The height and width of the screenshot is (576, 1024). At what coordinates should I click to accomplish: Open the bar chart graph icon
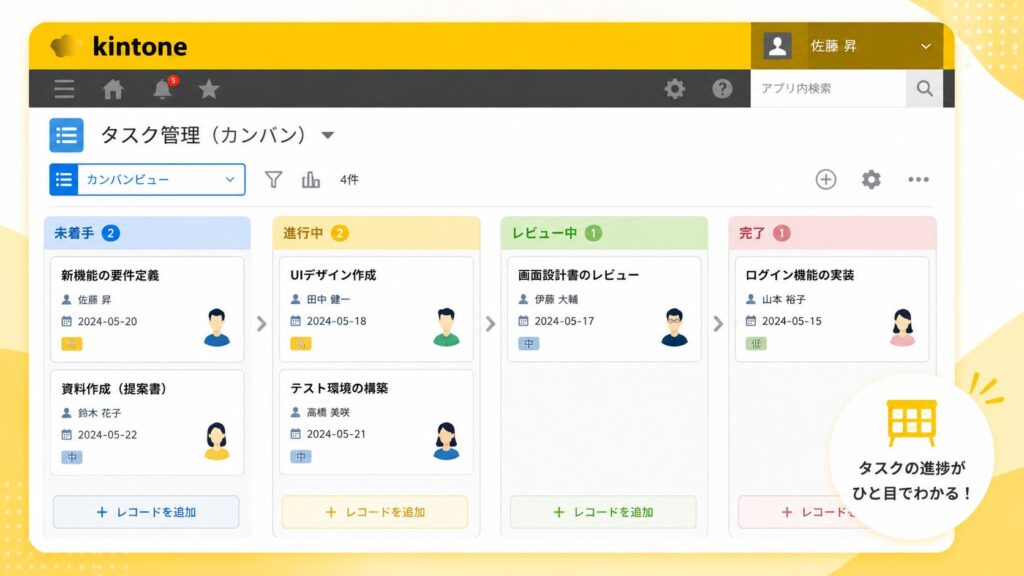coord(311,180)
